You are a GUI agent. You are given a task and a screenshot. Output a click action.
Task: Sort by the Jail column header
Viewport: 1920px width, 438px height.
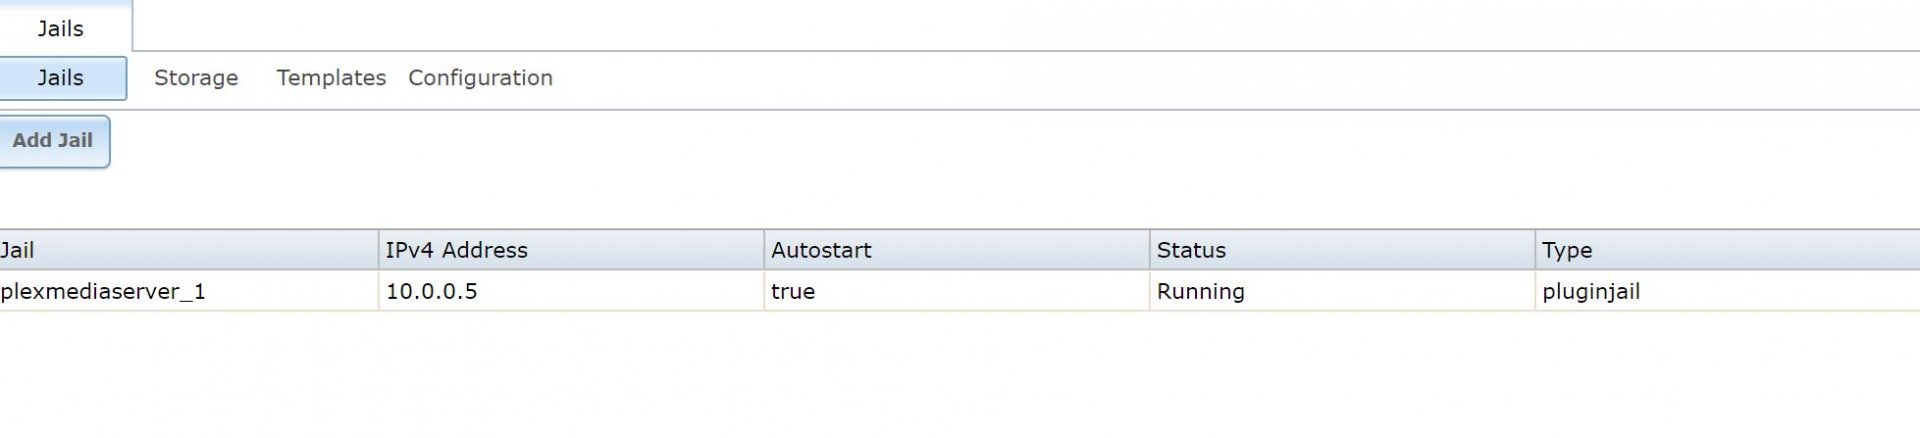pos(189,250)
